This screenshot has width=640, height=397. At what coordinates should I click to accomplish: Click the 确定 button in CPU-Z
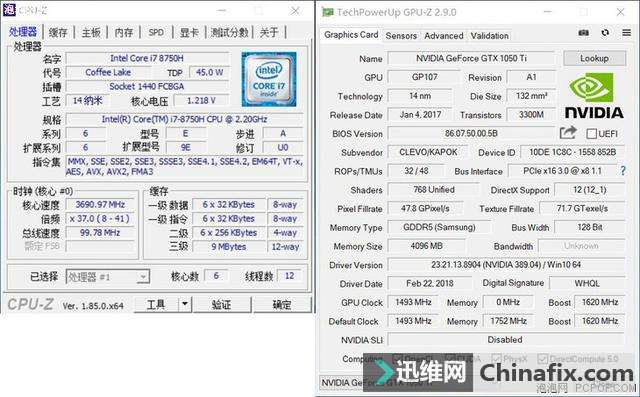(282, 304)
